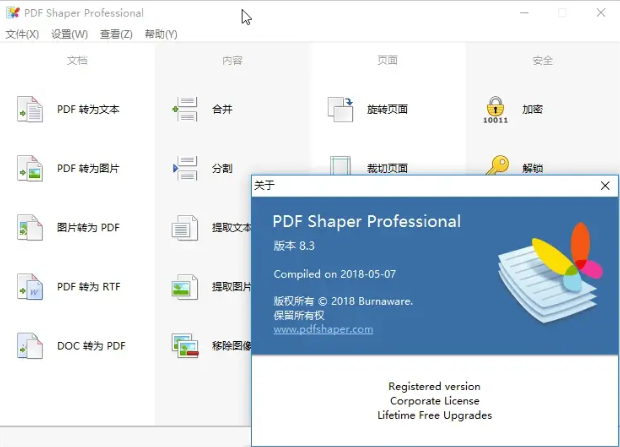The height and width of the screenshot is (447, 620).
Task: Click the DOC 转为 PDF label
Action: click(x=91, y=346)
